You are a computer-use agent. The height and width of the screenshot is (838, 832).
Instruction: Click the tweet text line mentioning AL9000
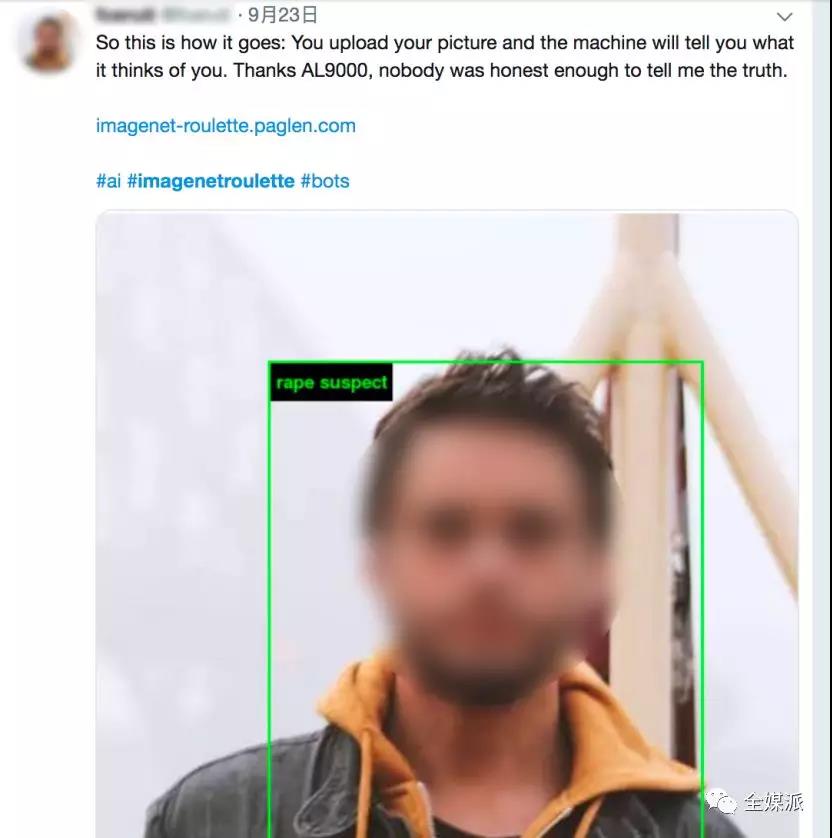coord(441,70)
